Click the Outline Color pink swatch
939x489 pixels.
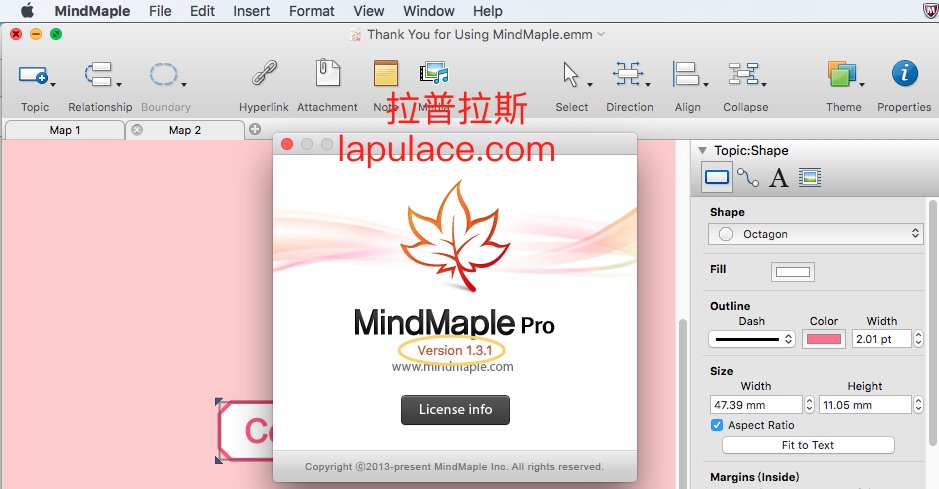tap(823, 339)
